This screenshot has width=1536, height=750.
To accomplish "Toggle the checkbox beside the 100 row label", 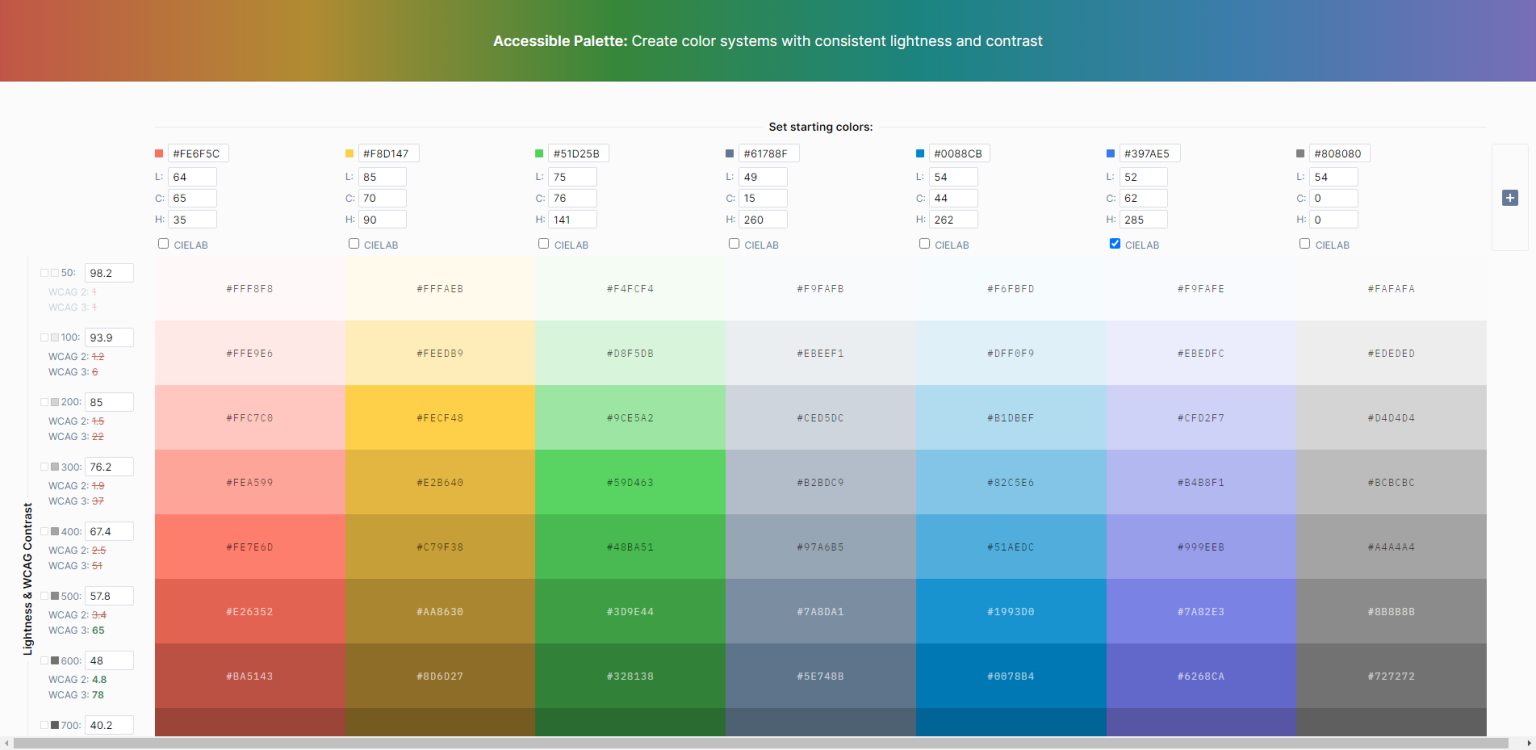I will pyautogui.click(x=43, y=336).
